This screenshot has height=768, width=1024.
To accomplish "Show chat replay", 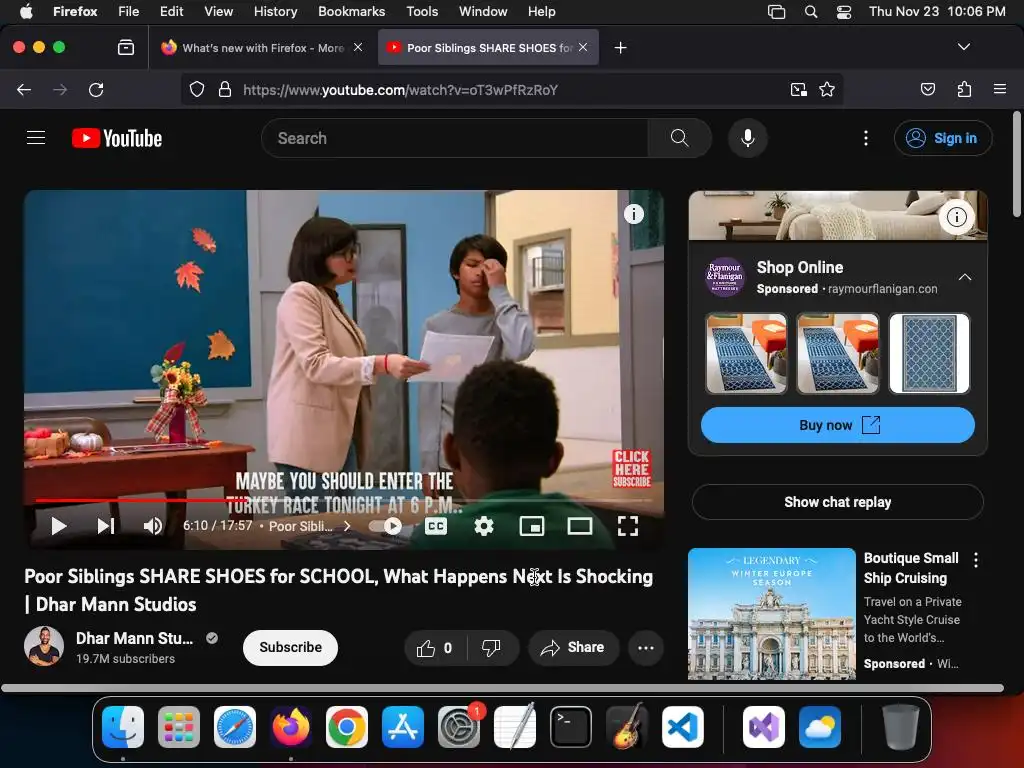I will pos(837,502).
